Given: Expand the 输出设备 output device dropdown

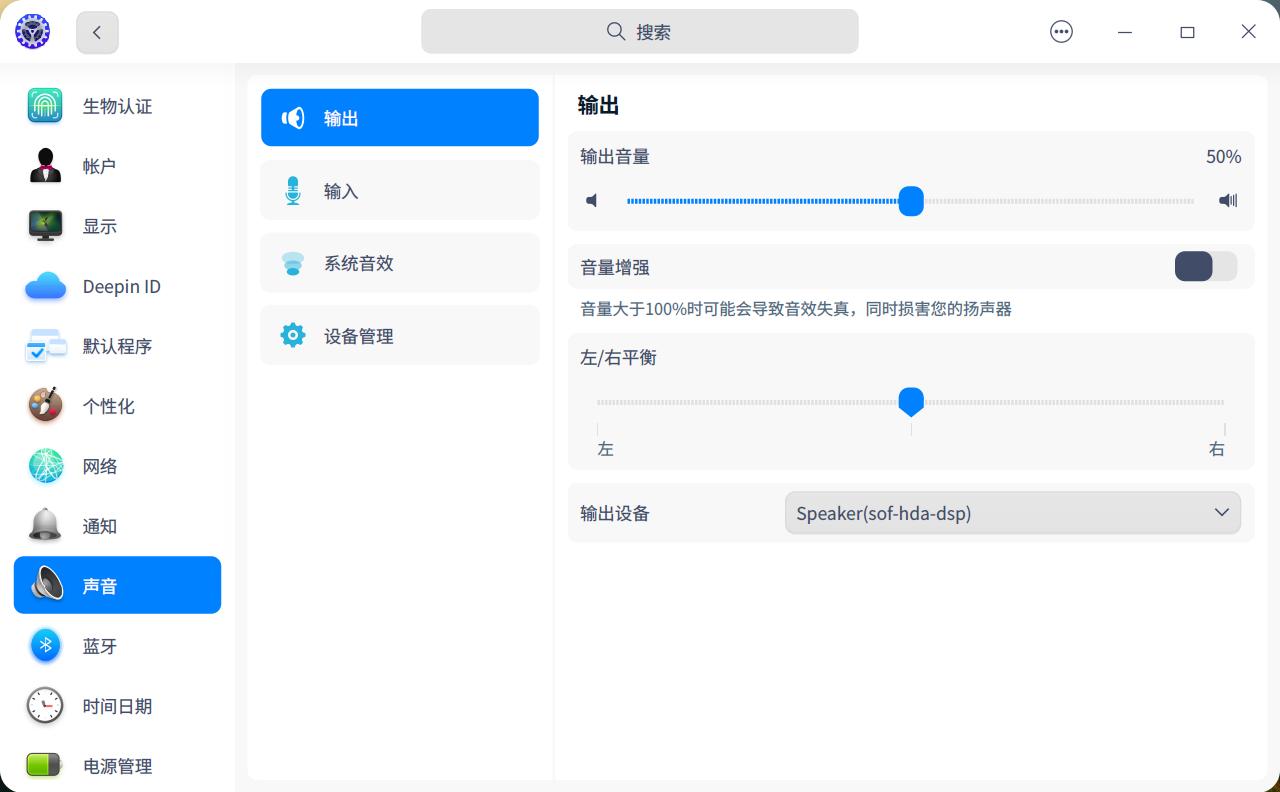Looking at the screenshot, I should [1220, 512].
